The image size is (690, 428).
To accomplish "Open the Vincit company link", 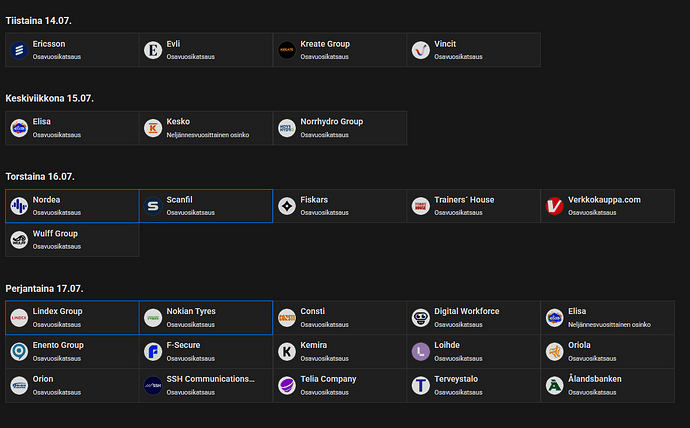I will click(473, 50).
